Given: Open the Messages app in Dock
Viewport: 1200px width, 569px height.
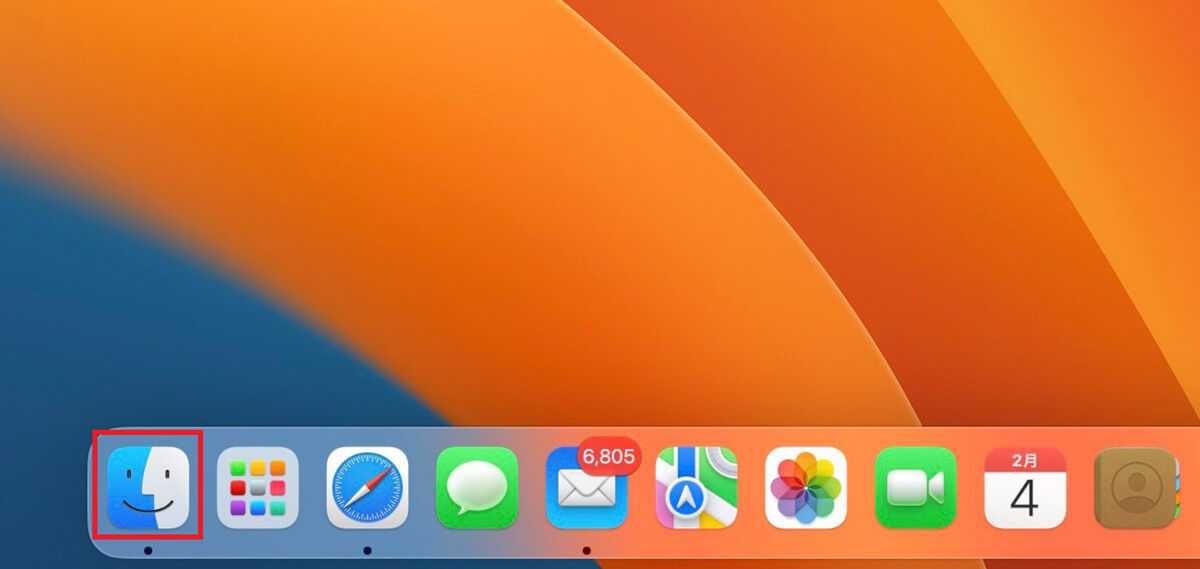Looking at the screenshot, I should pos(477,487).
